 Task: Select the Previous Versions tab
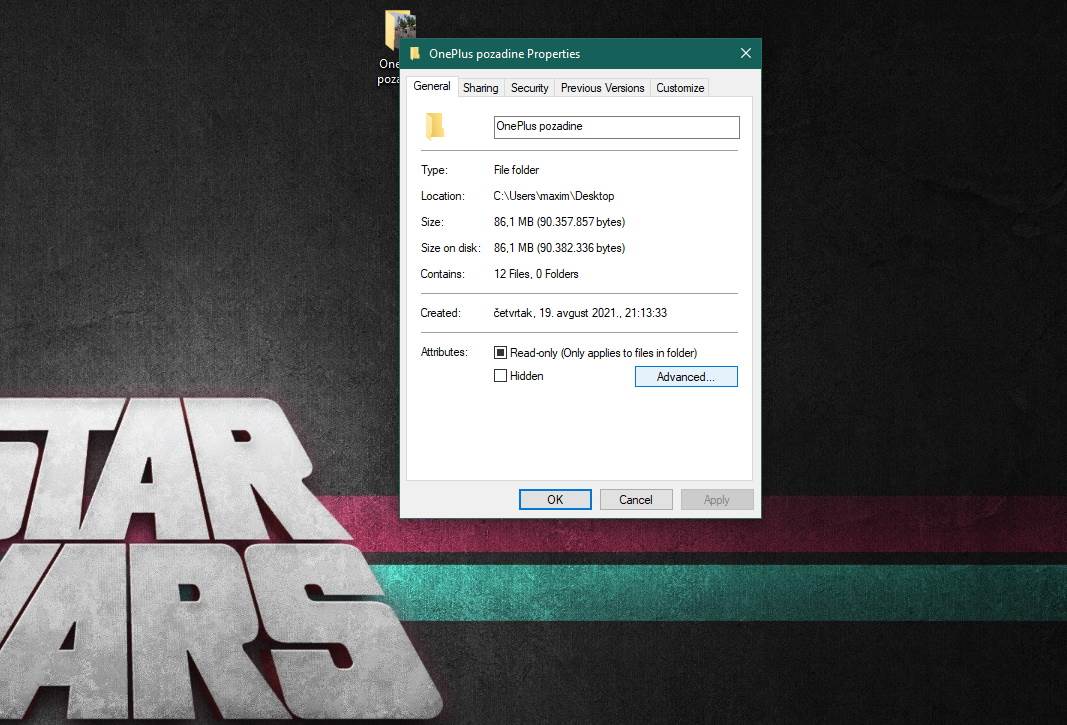coord(602,88)
